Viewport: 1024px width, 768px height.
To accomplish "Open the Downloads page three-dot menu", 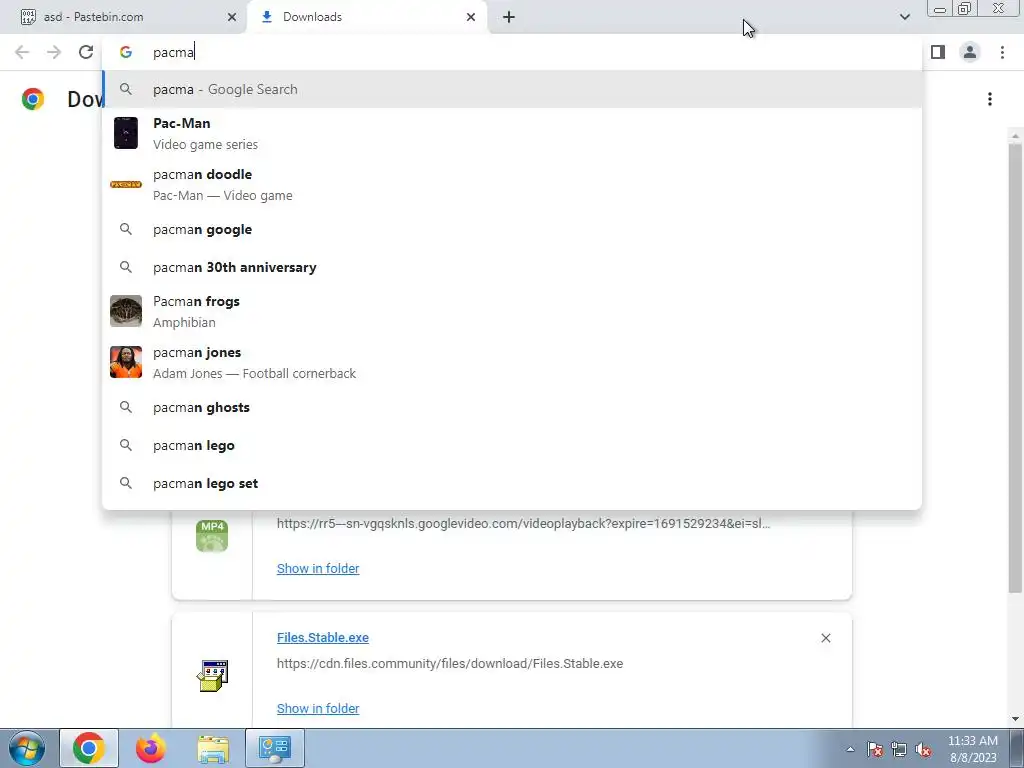I will click(x=990, y=99).
